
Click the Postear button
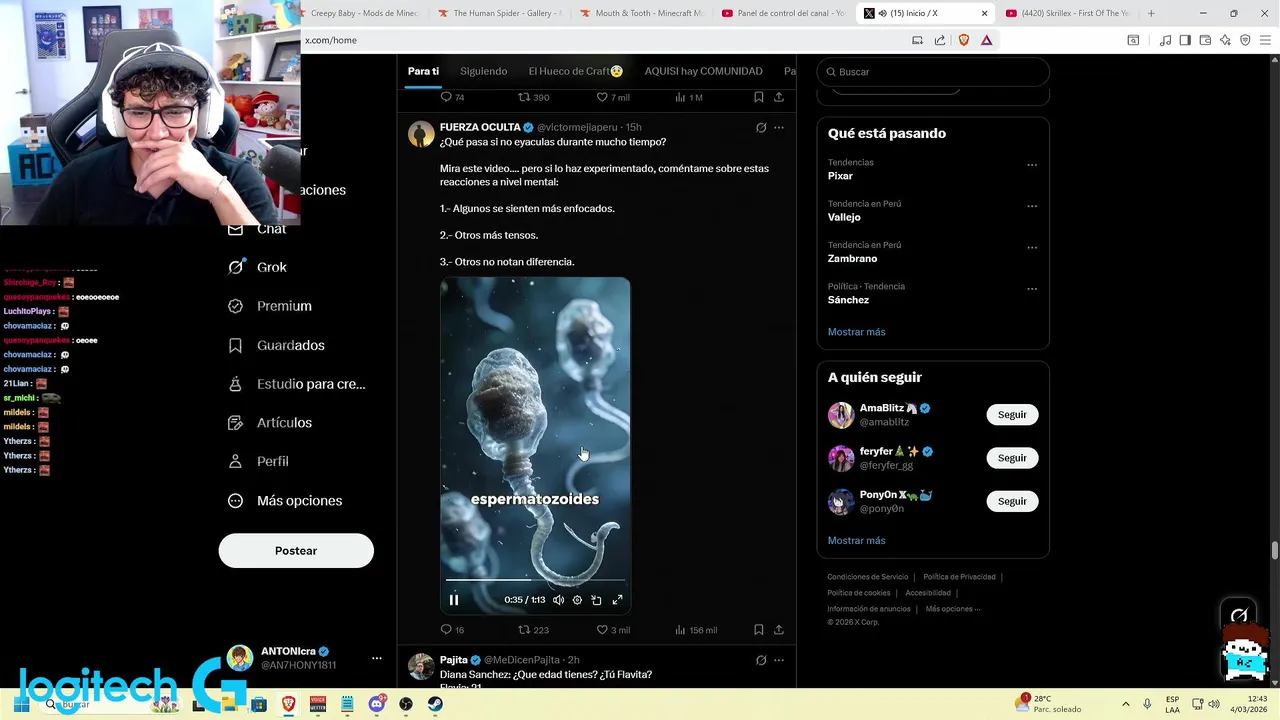coord(296,551)
